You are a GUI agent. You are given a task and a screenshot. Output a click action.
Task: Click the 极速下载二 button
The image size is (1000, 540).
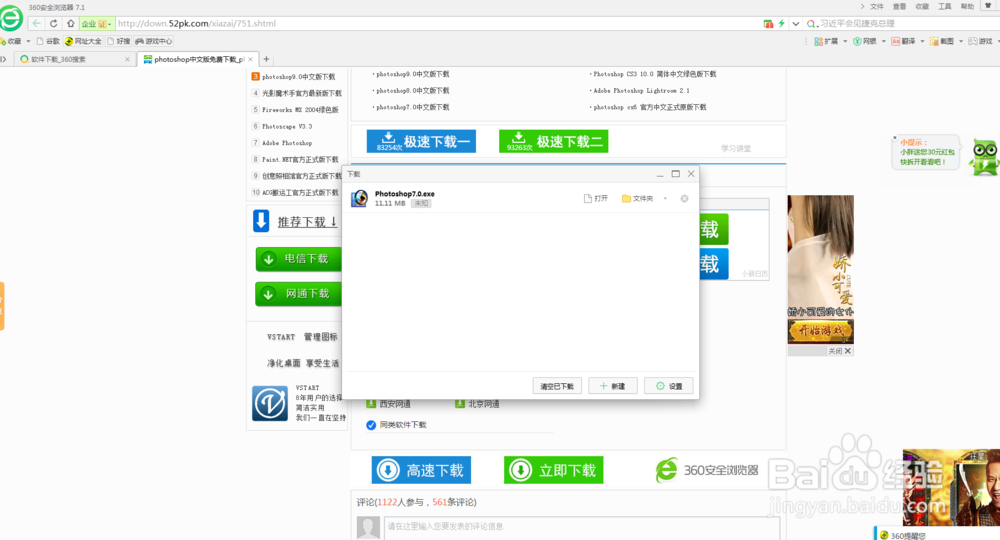coord(554,141)
